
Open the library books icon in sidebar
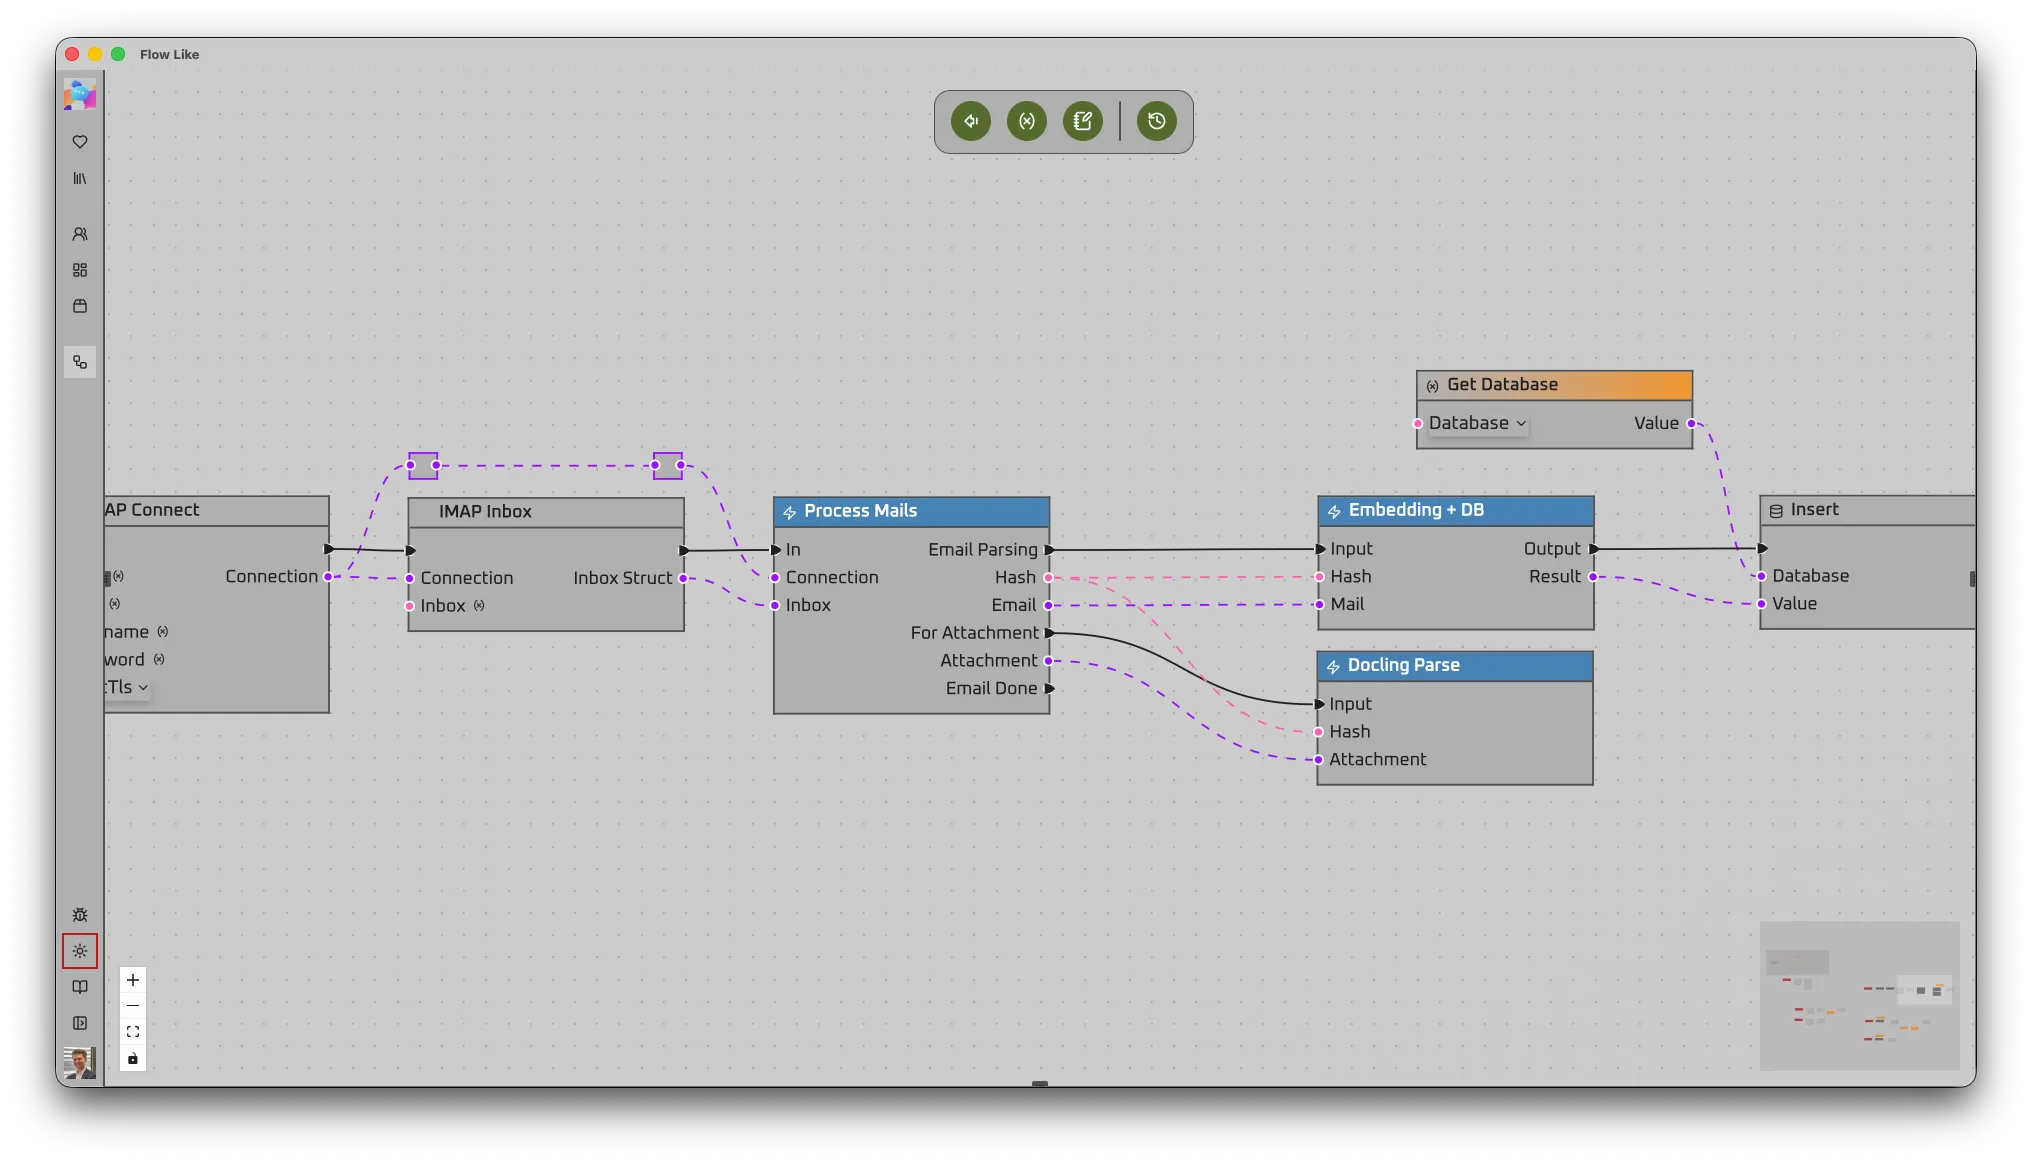(80, 178)
